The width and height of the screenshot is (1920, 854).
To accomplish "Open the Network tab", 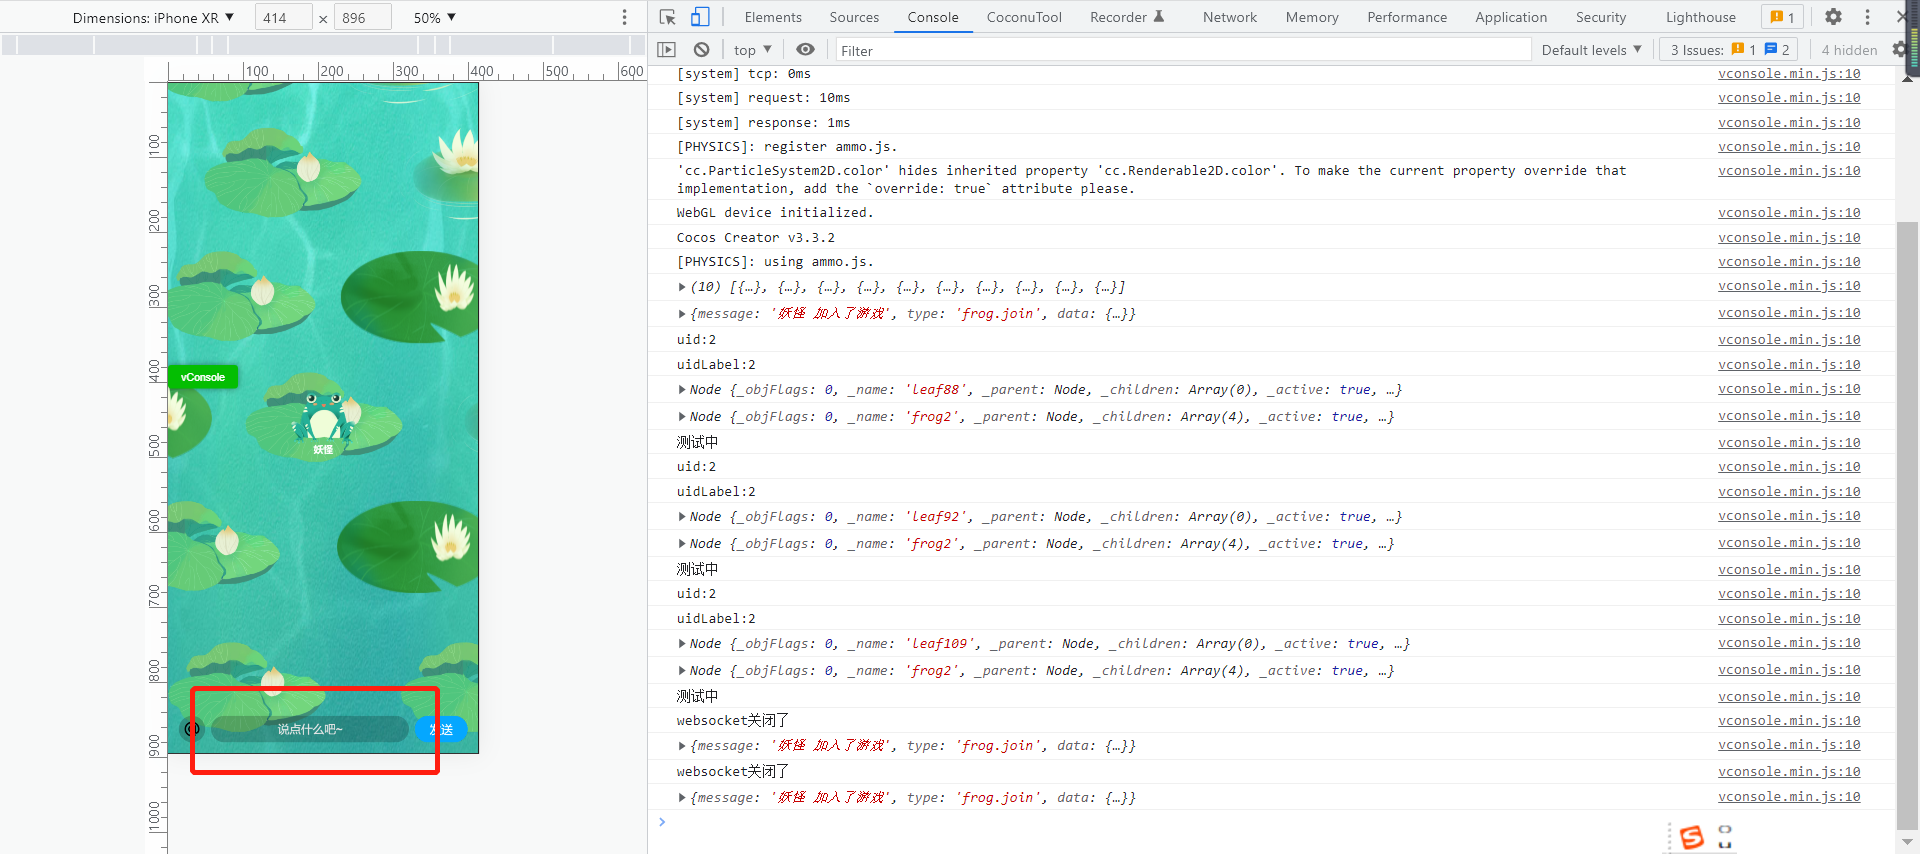I will coord(1230,17).
